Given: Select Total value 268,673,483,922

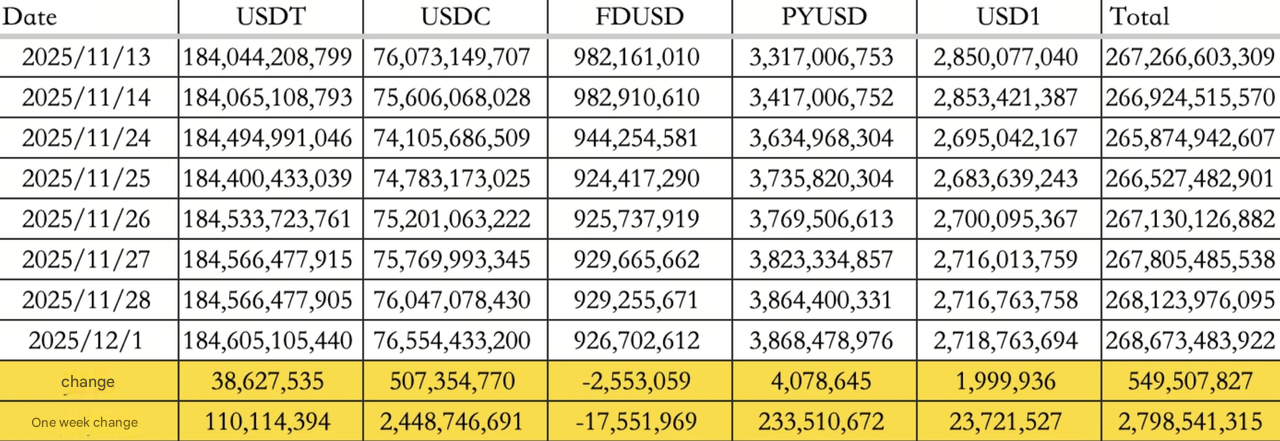Looking at the screenshot, I should (x=1190, y=341).
